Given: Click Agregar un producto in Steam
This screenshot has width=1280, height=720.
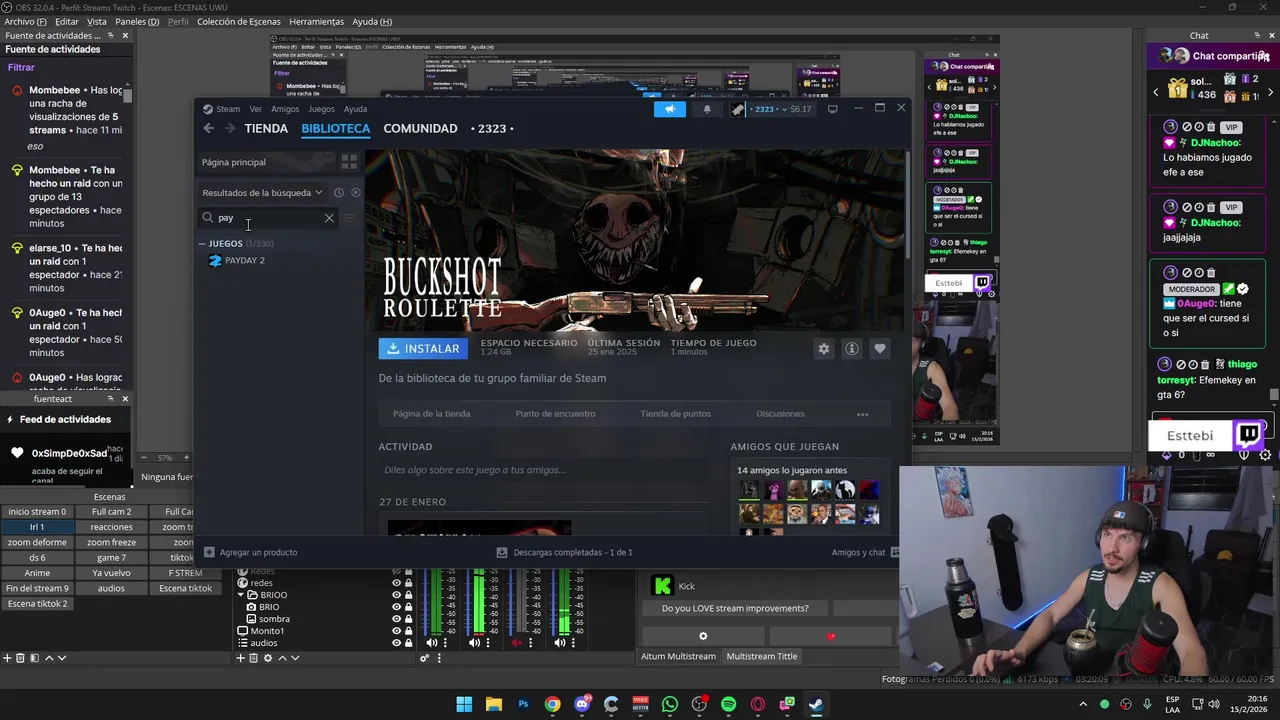Looking at the screenshot, I should [250, 552].
